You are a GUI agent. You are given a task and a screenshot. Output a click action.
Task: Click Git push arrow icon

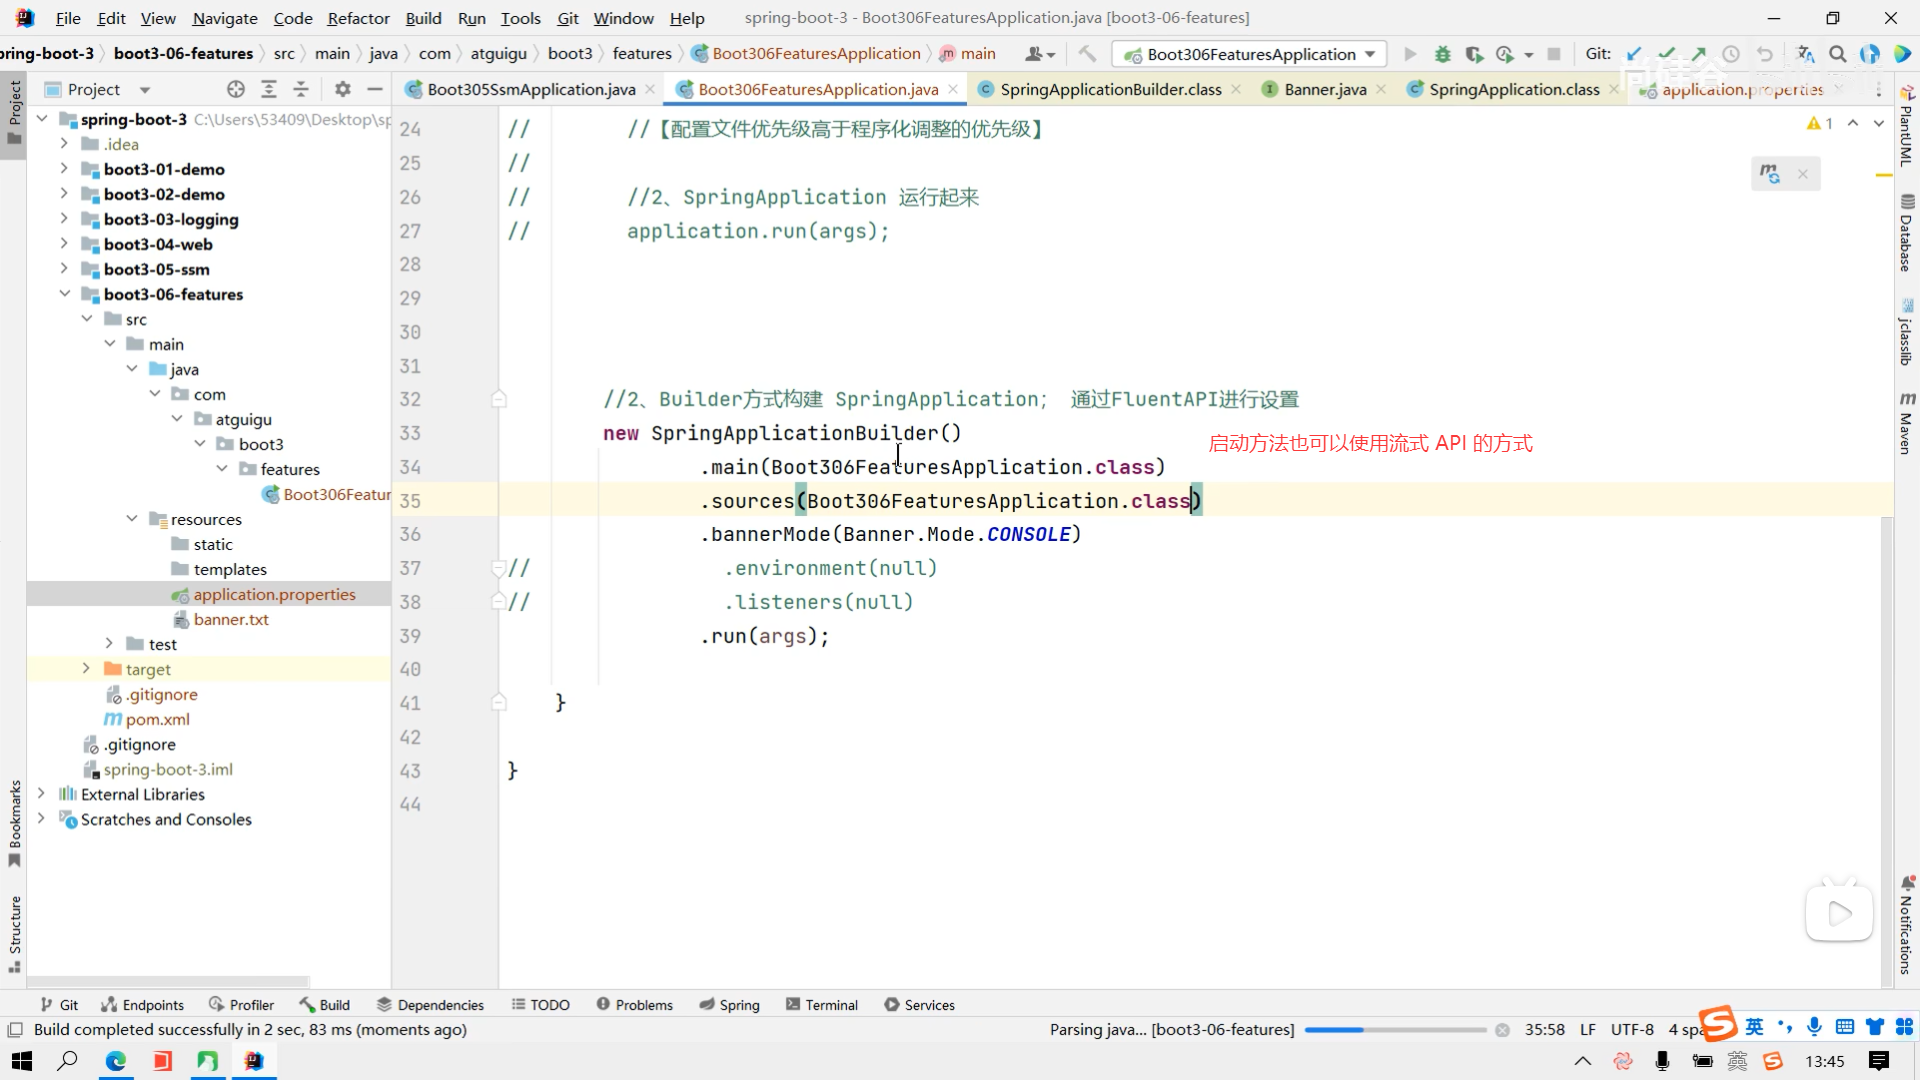tap(1699, 54)
